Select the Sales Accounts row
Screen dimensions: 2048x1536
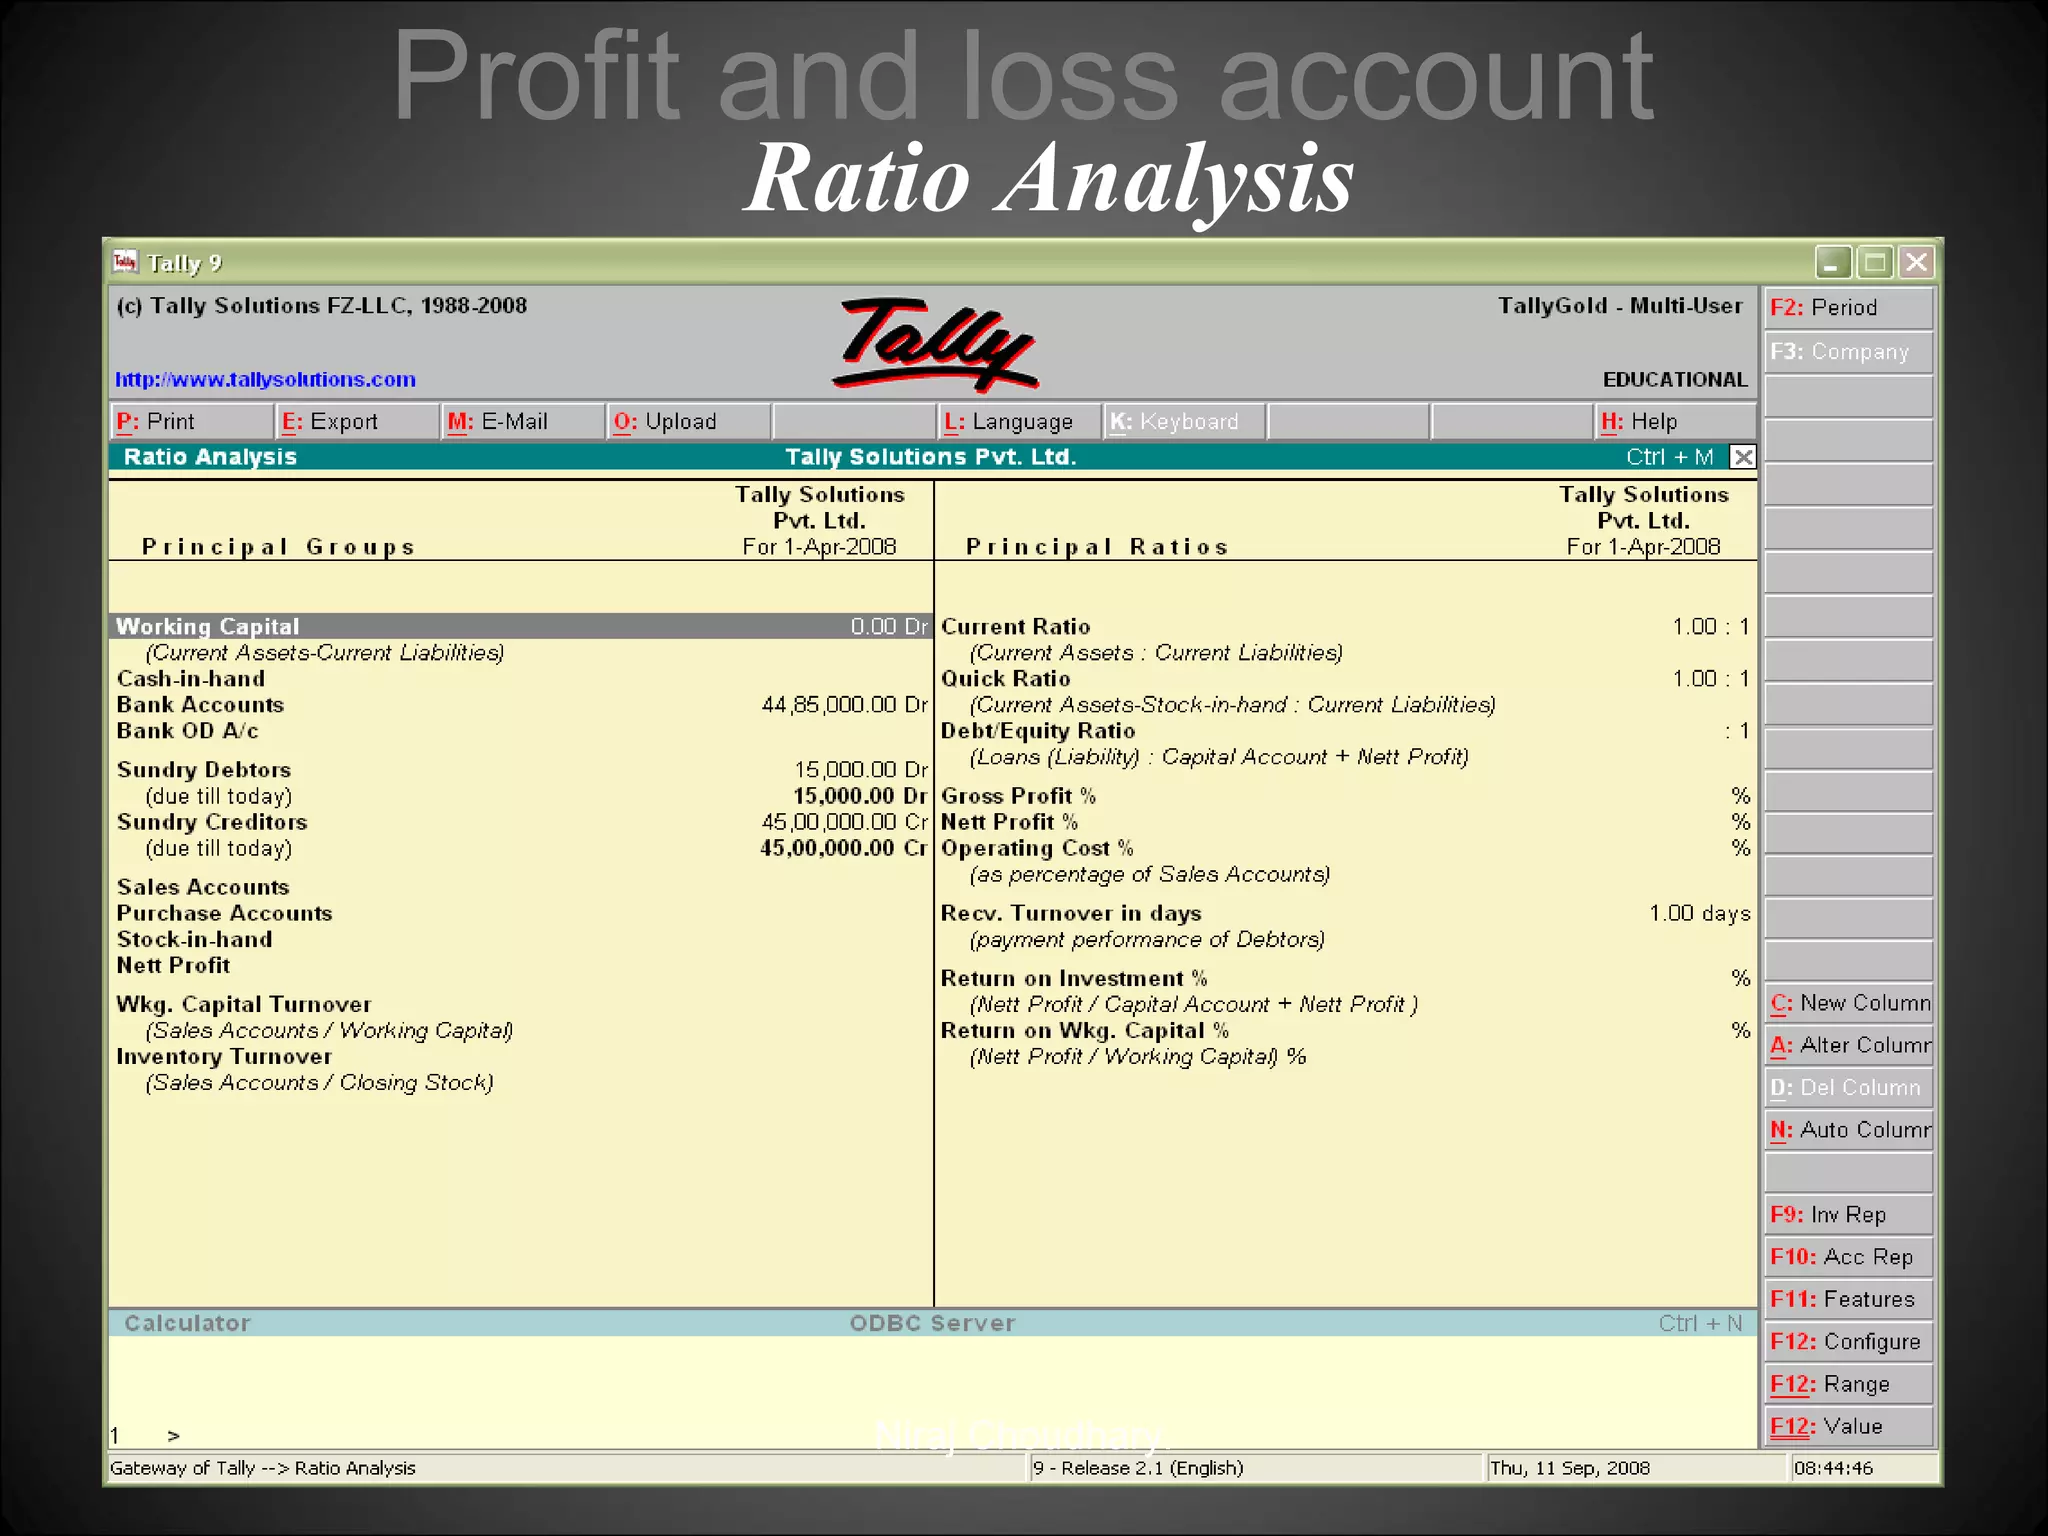click(x=521, y=887)
